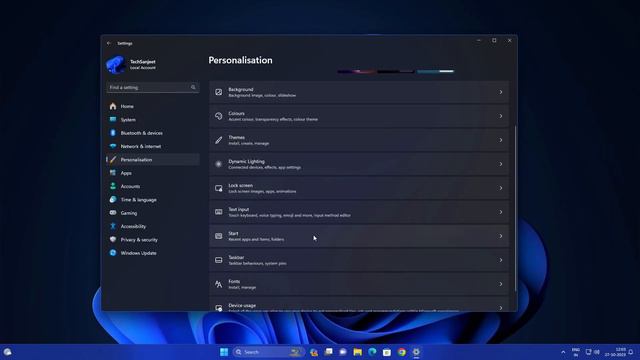Go back using the Settings back arrow
The image size is (640, 360).
109,43
